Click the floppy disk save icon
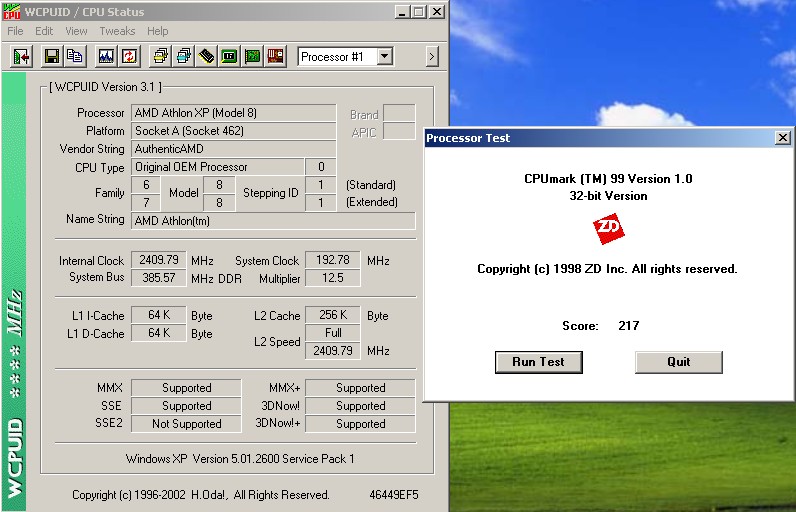The height and width of the screenshot is (512, 796). point(51,56)
